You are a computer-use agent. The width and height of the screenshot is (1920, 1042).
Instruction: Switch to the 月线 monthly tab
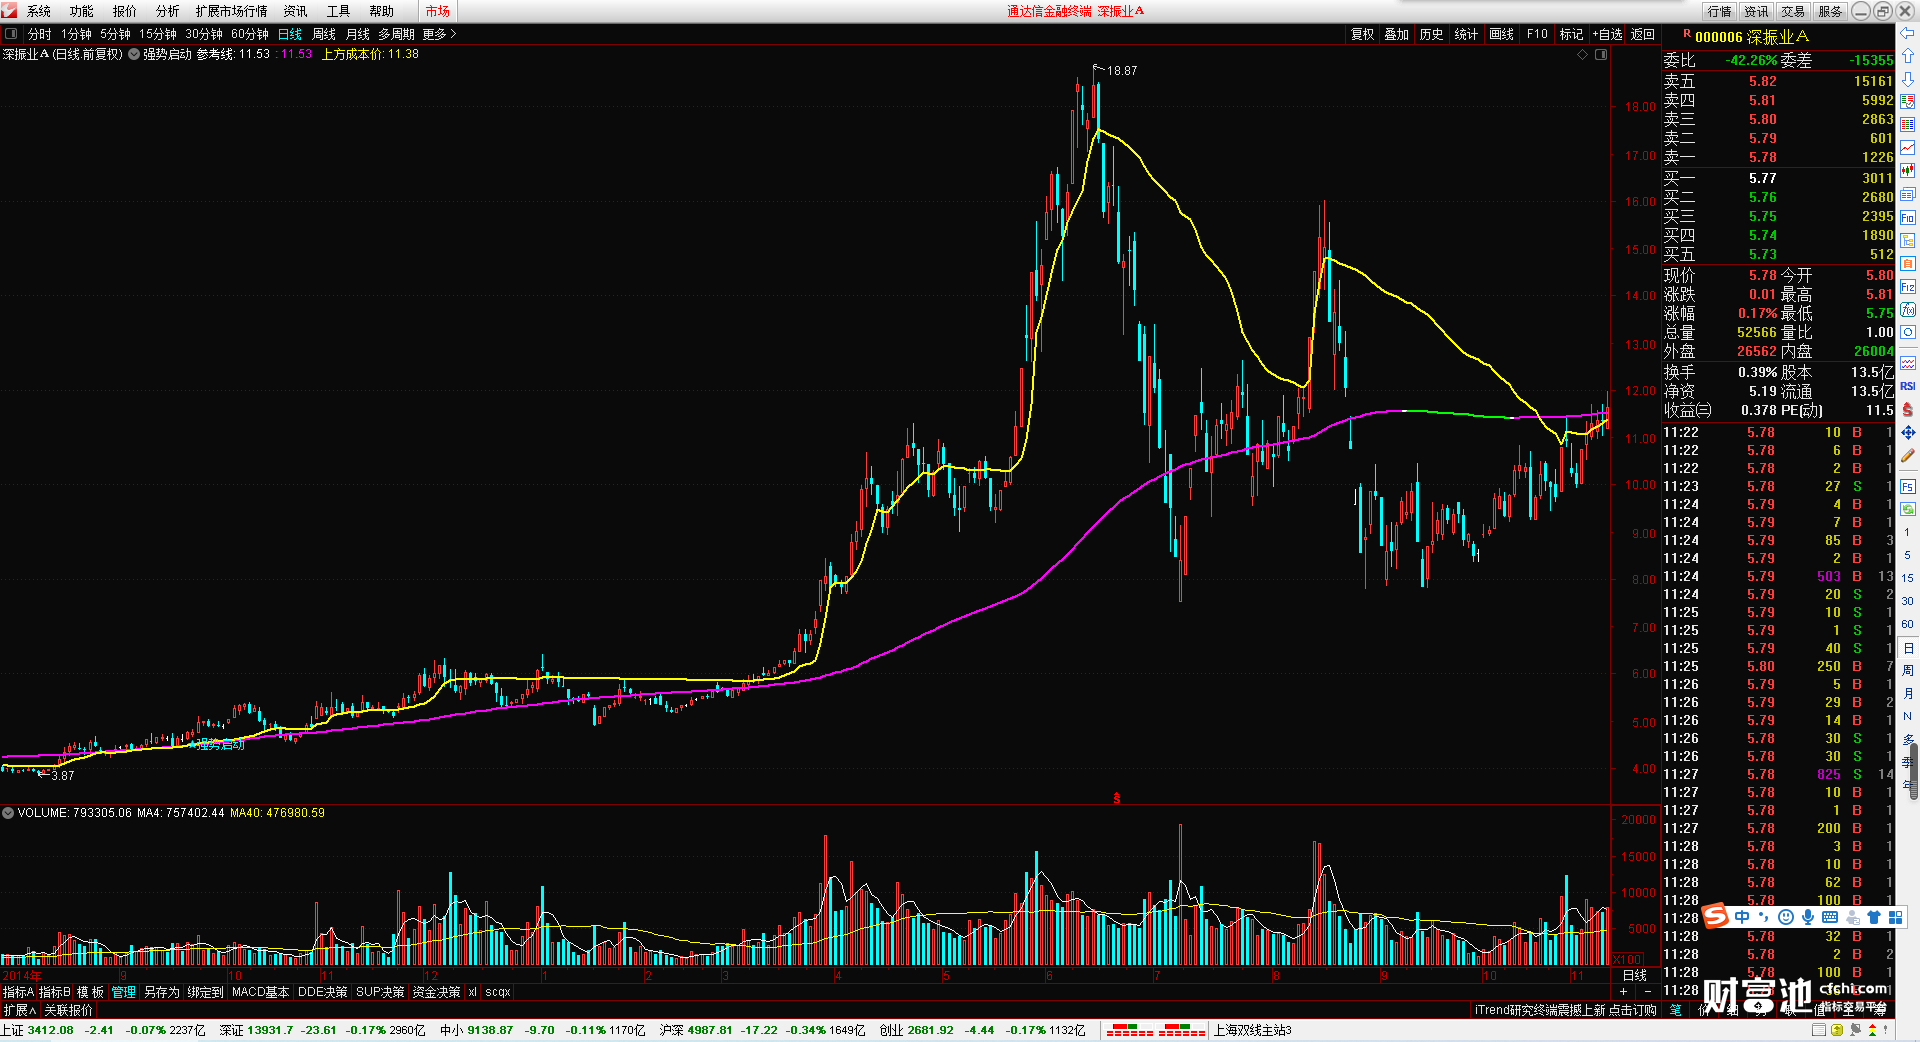(x=358, y=34)
